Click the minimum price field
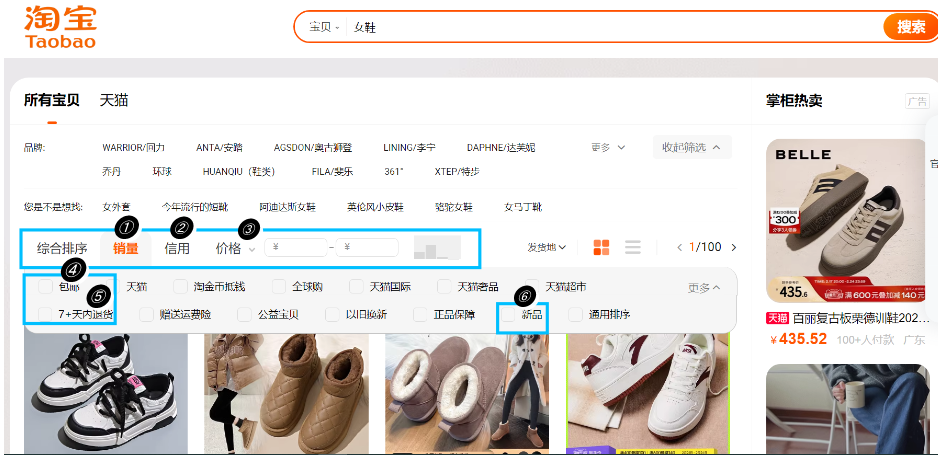 coord(296,247)
